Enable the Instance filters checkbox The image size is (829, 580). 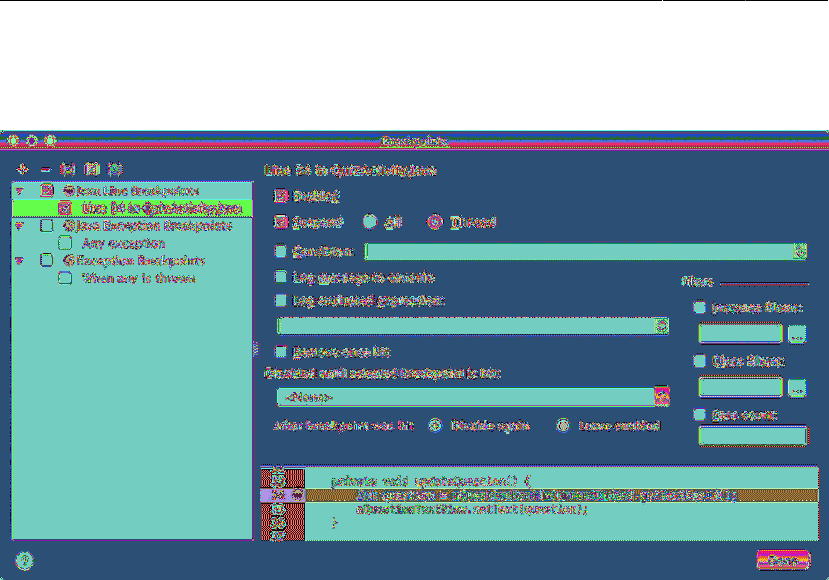pyautogui.click(x=699, y=307)
